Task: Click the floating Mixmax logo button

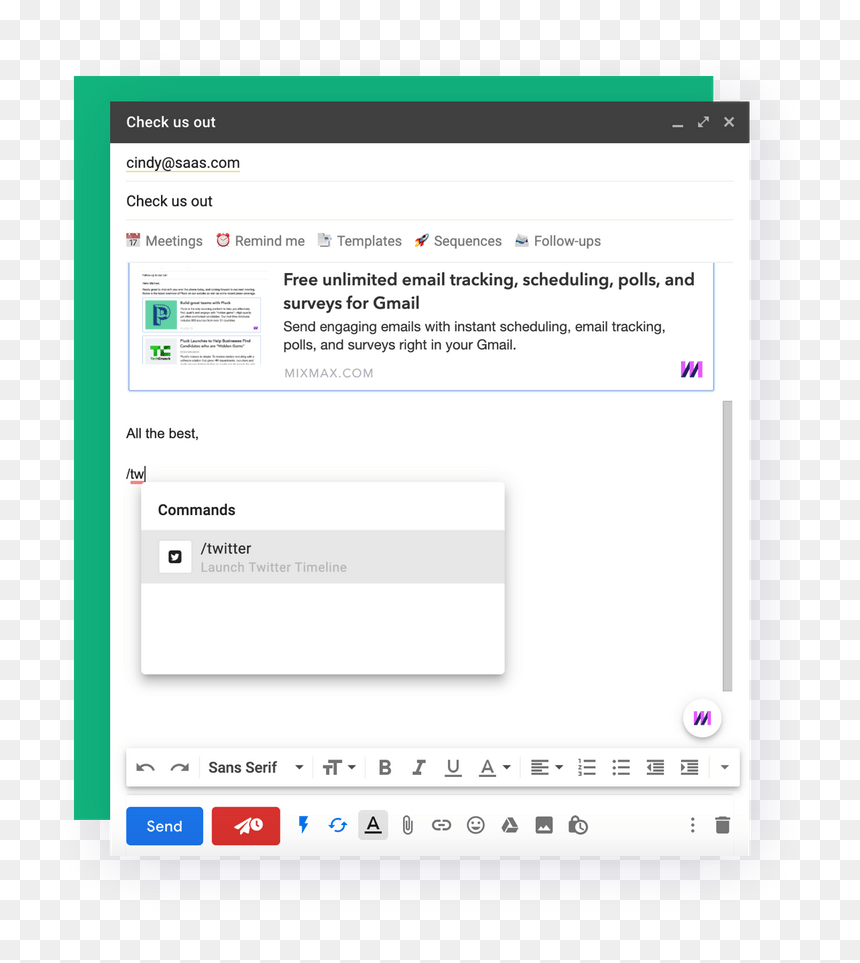Action: click(702, 718)
